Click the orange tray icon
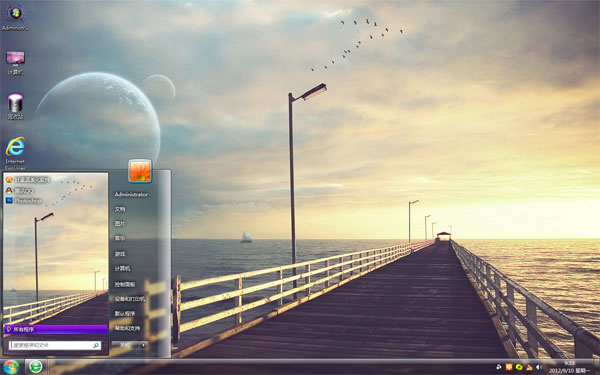The height and width of the screenshot is (375, 600). click(509, 367)
